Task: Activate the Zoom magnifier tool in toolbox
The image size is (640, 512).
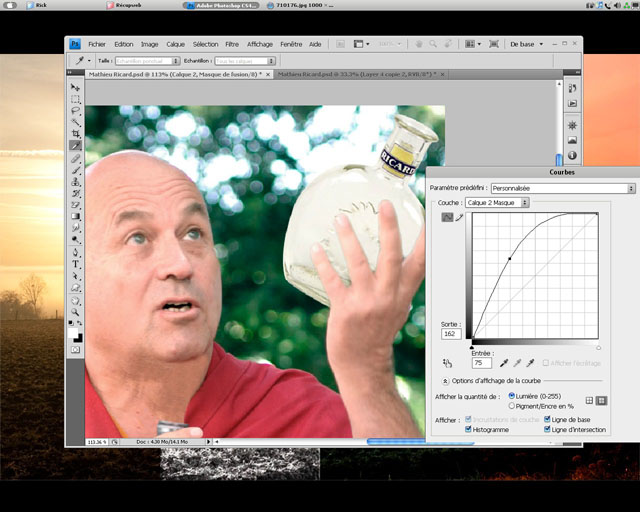Action: pyautogui.click(x=75, y=311)
